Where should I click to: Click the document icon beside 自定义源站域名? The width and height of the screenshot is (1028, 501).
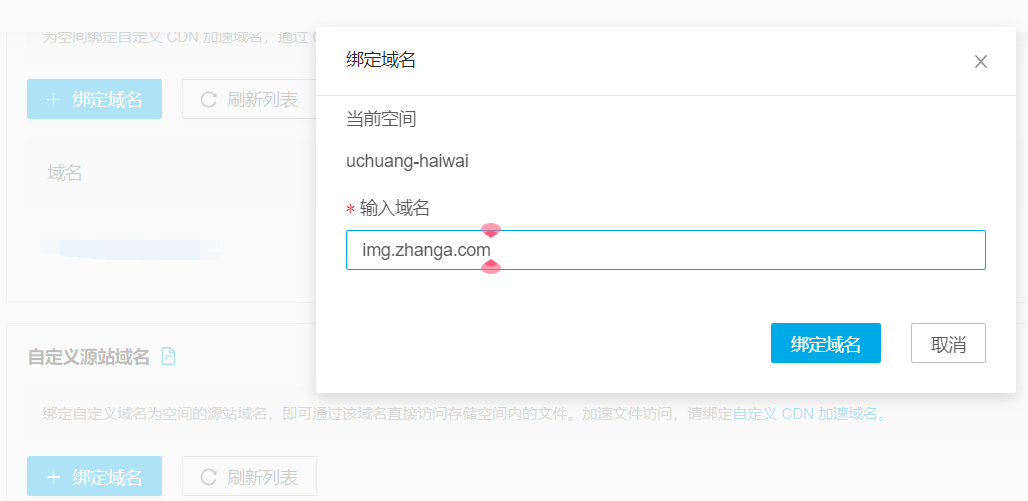pyautogui.click(x=168, y=356)
